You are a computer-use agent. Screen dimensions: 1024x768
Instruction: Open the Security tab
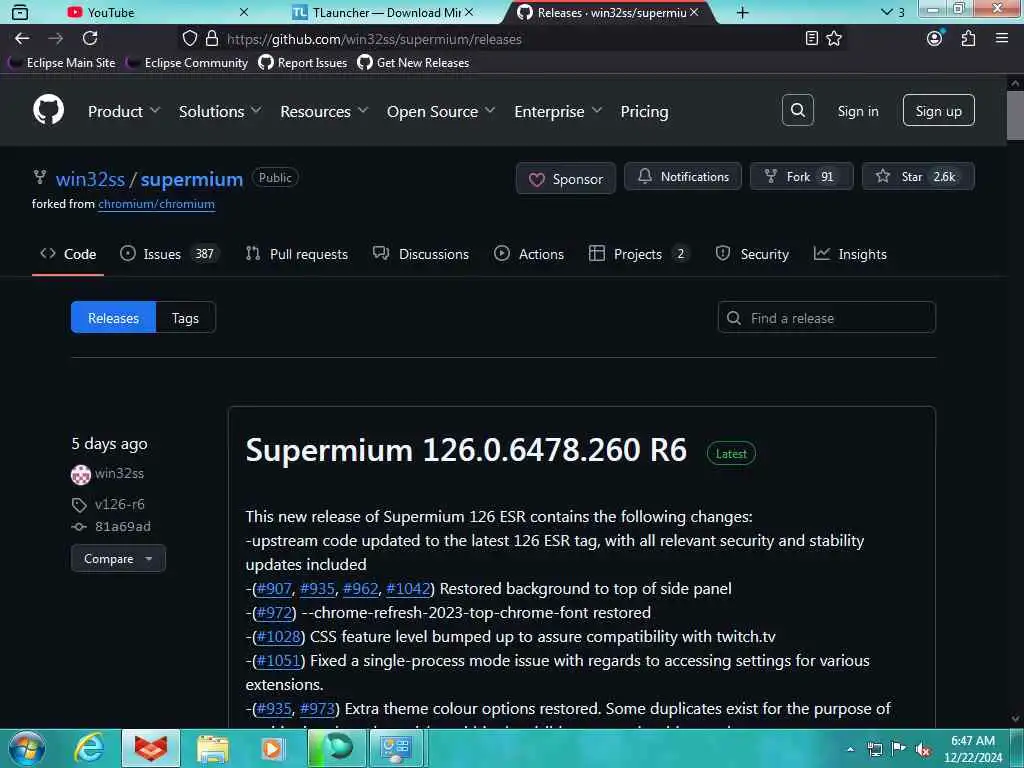point(752,254)
